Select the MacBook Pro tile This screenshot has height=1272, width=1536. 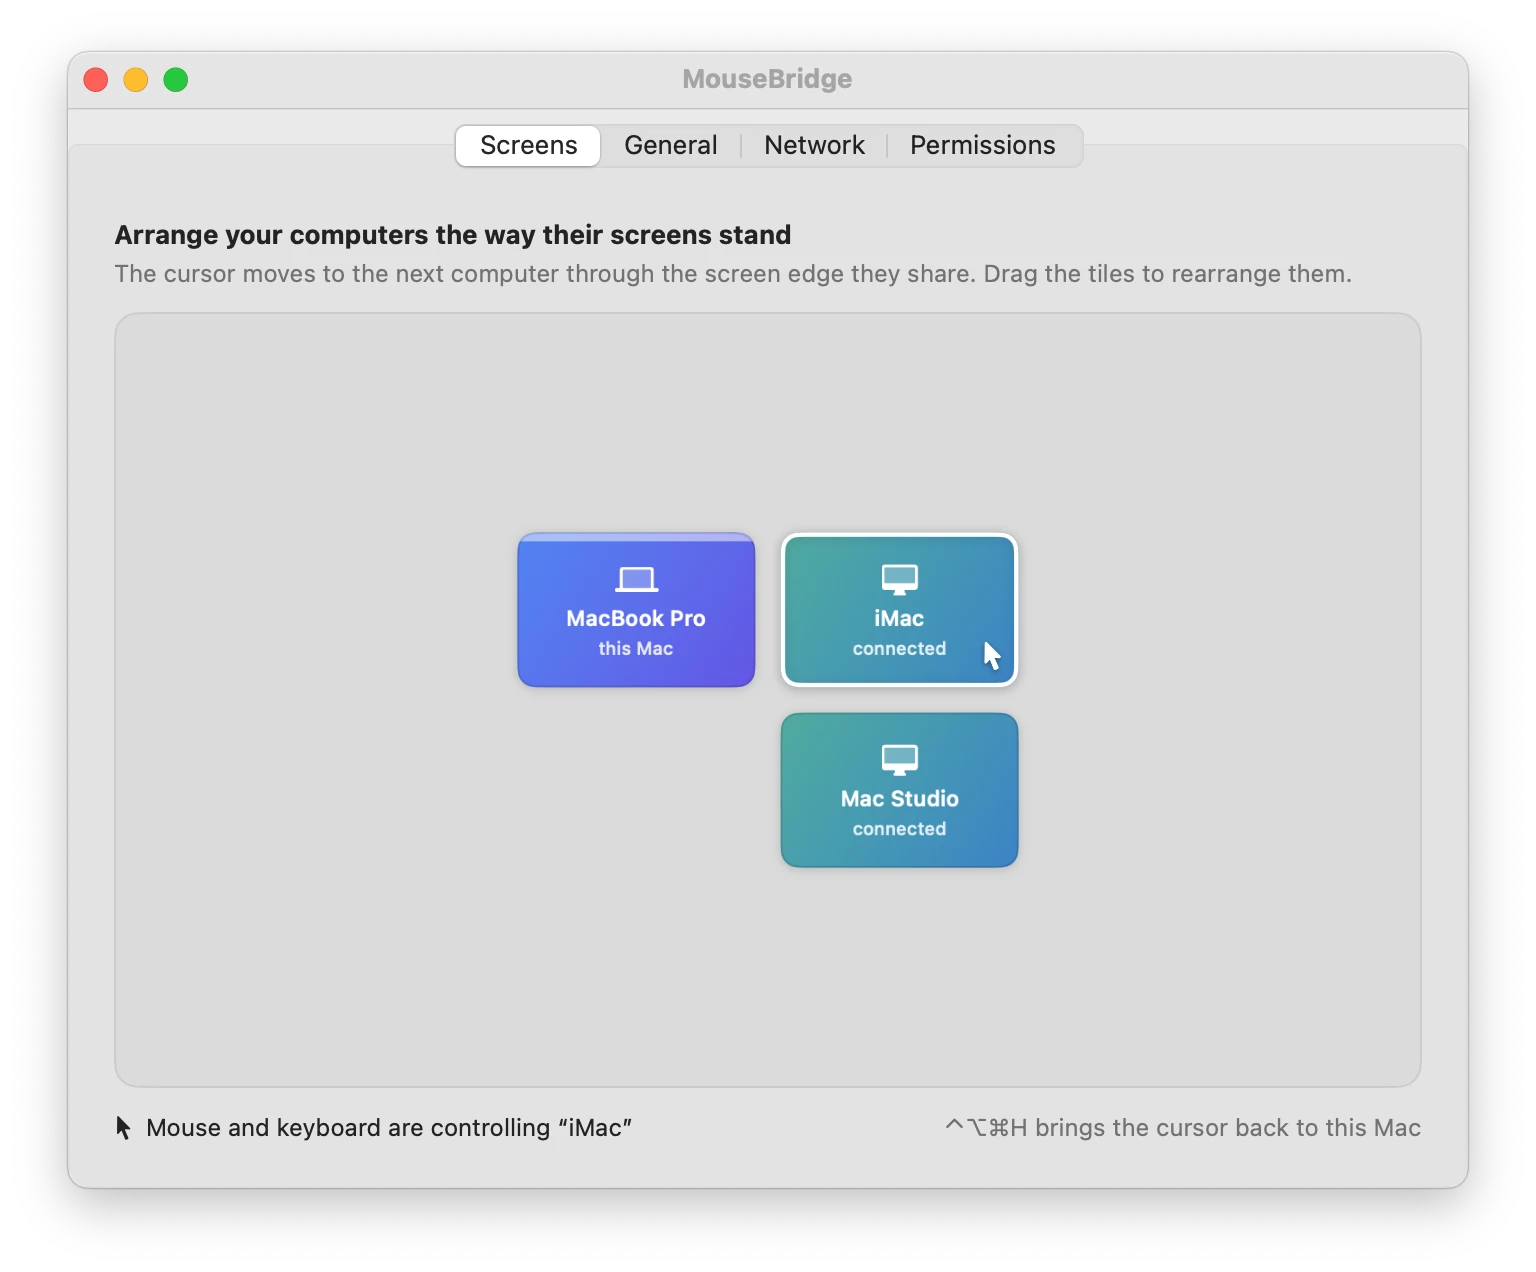(x=636, y=610)
